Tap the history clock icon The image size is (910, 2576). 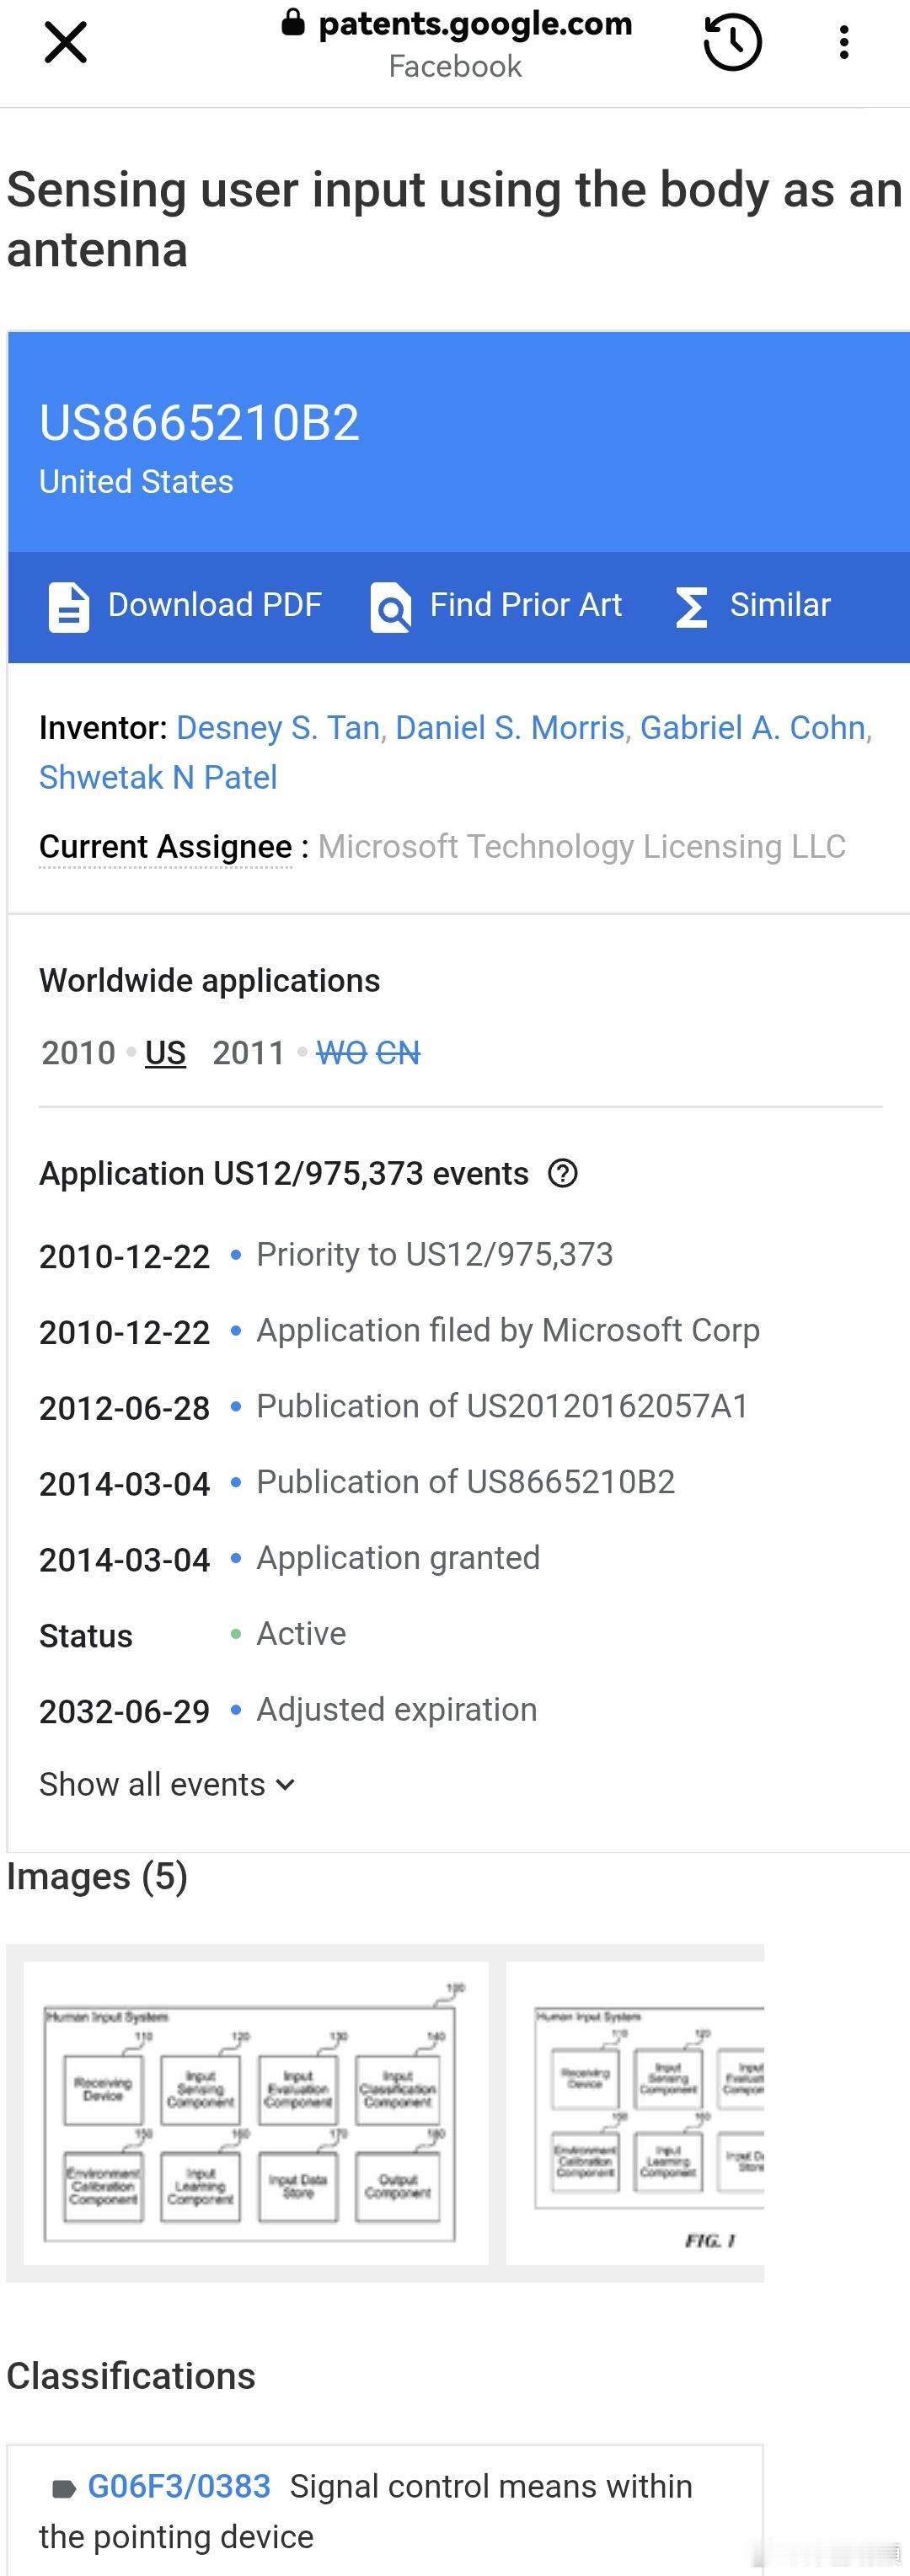732,43
